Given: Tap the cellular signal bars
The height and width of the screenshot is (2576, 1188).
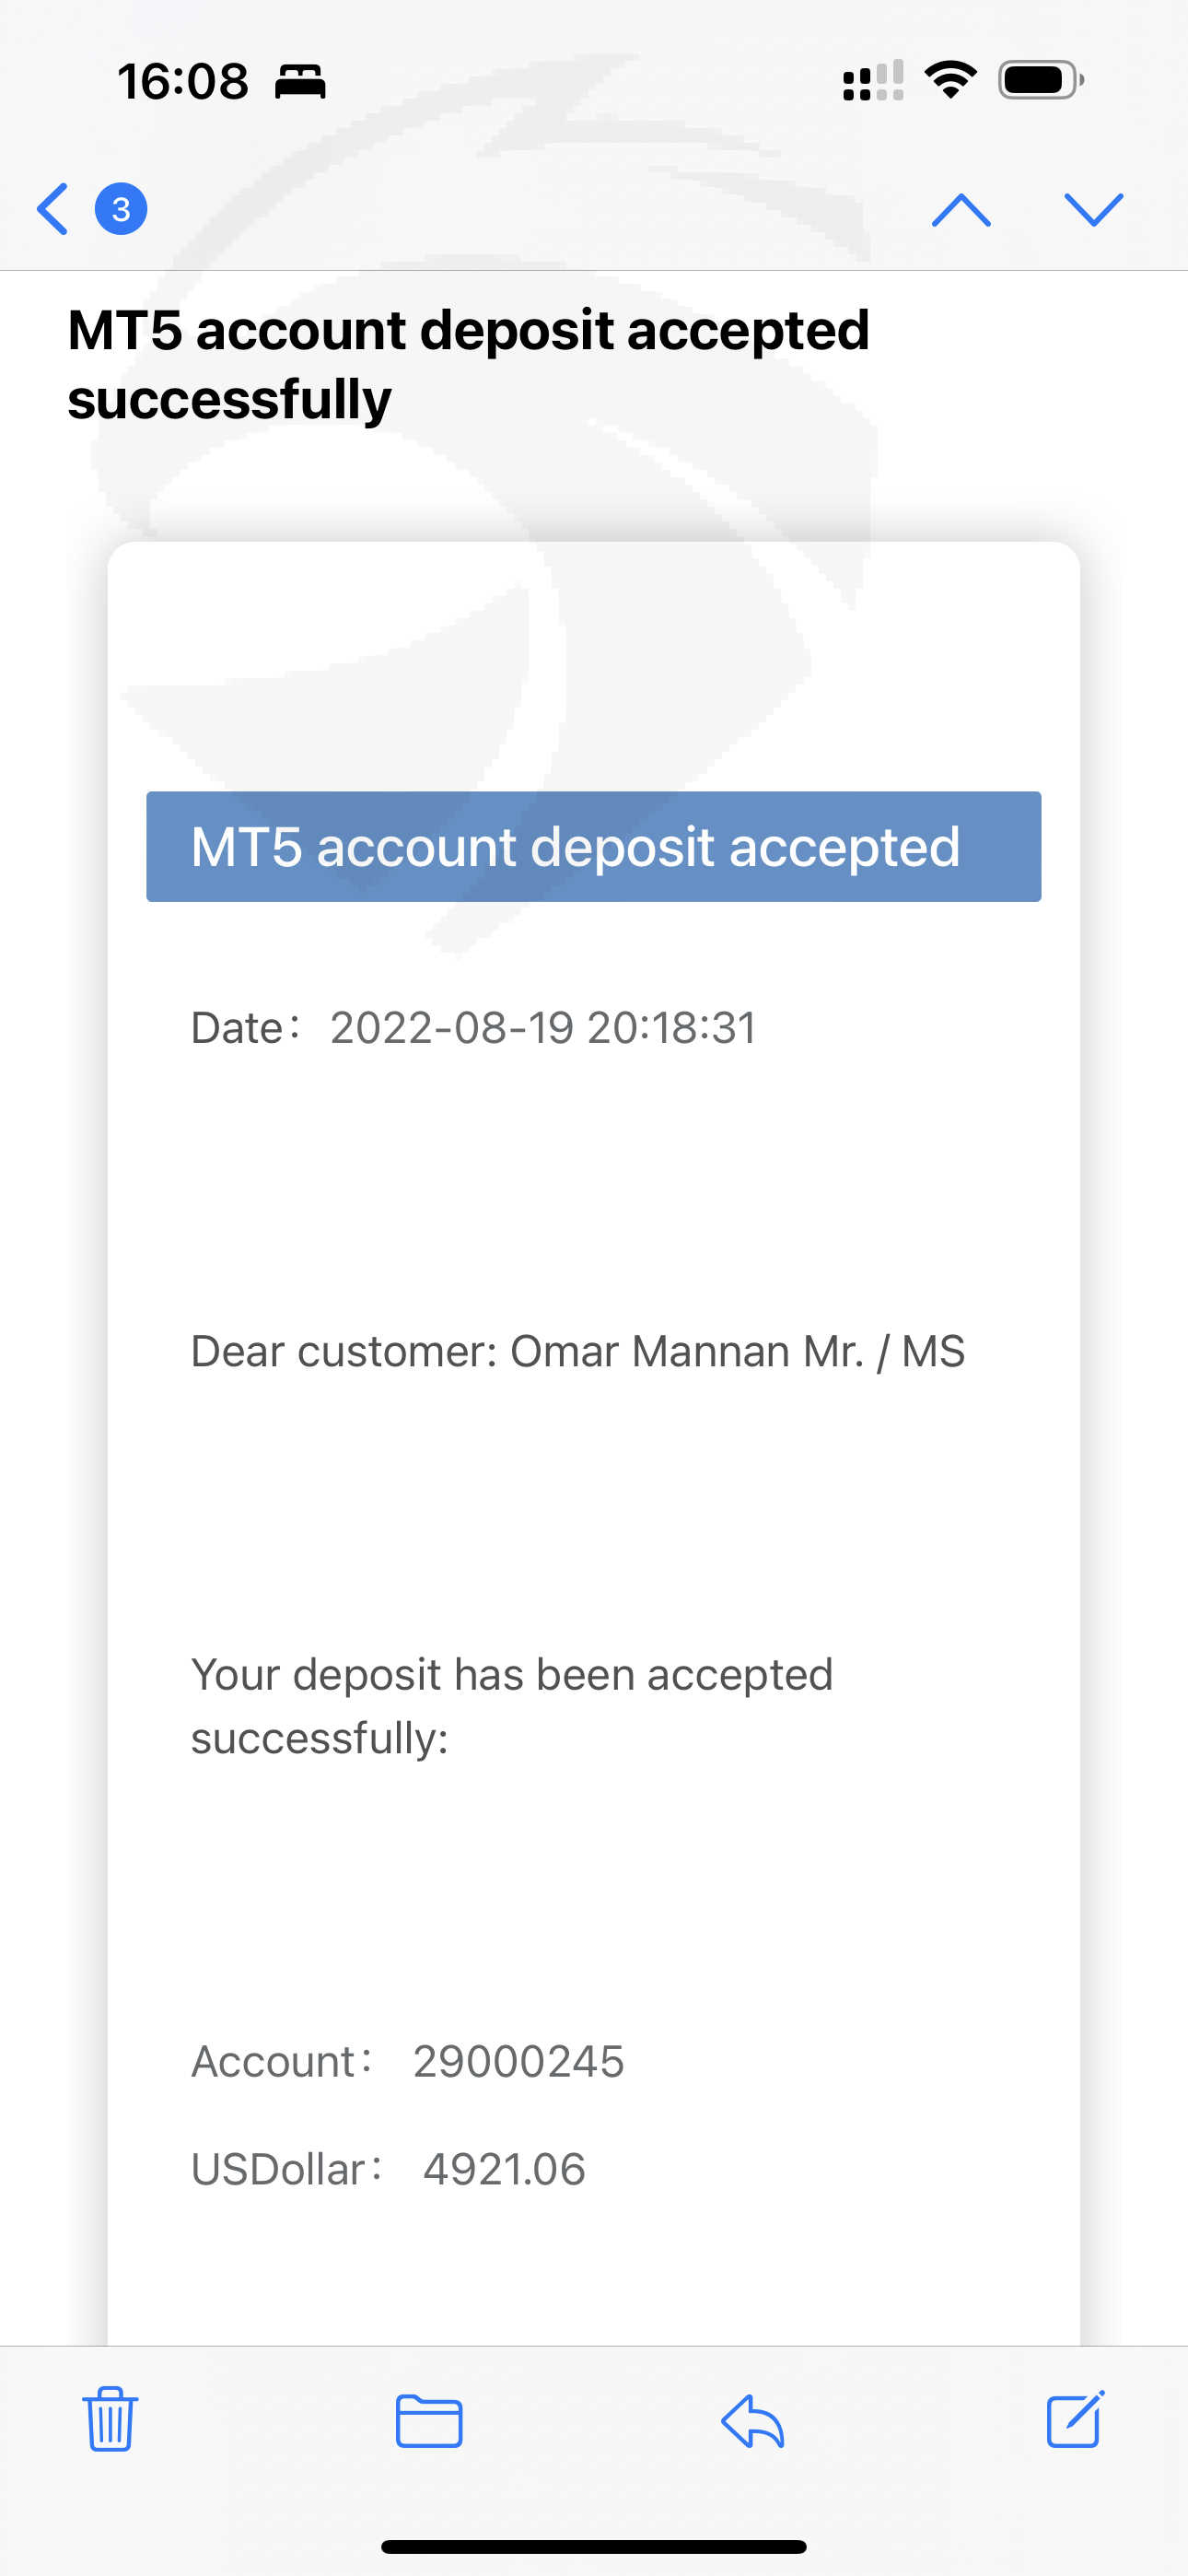Looking at the screenshot, I should pos(873,81).
